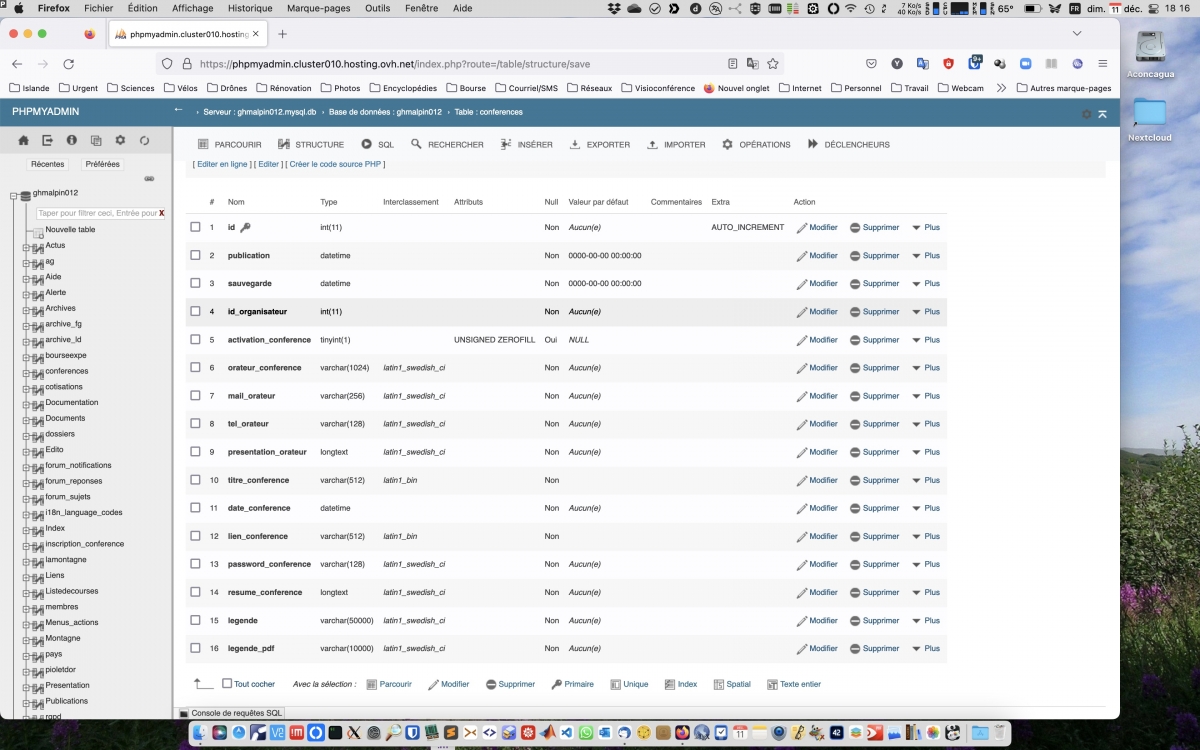Show the Récentes tables list
Image resolution: width=1200 pixels, height=750 pixels.
point(47,164)
